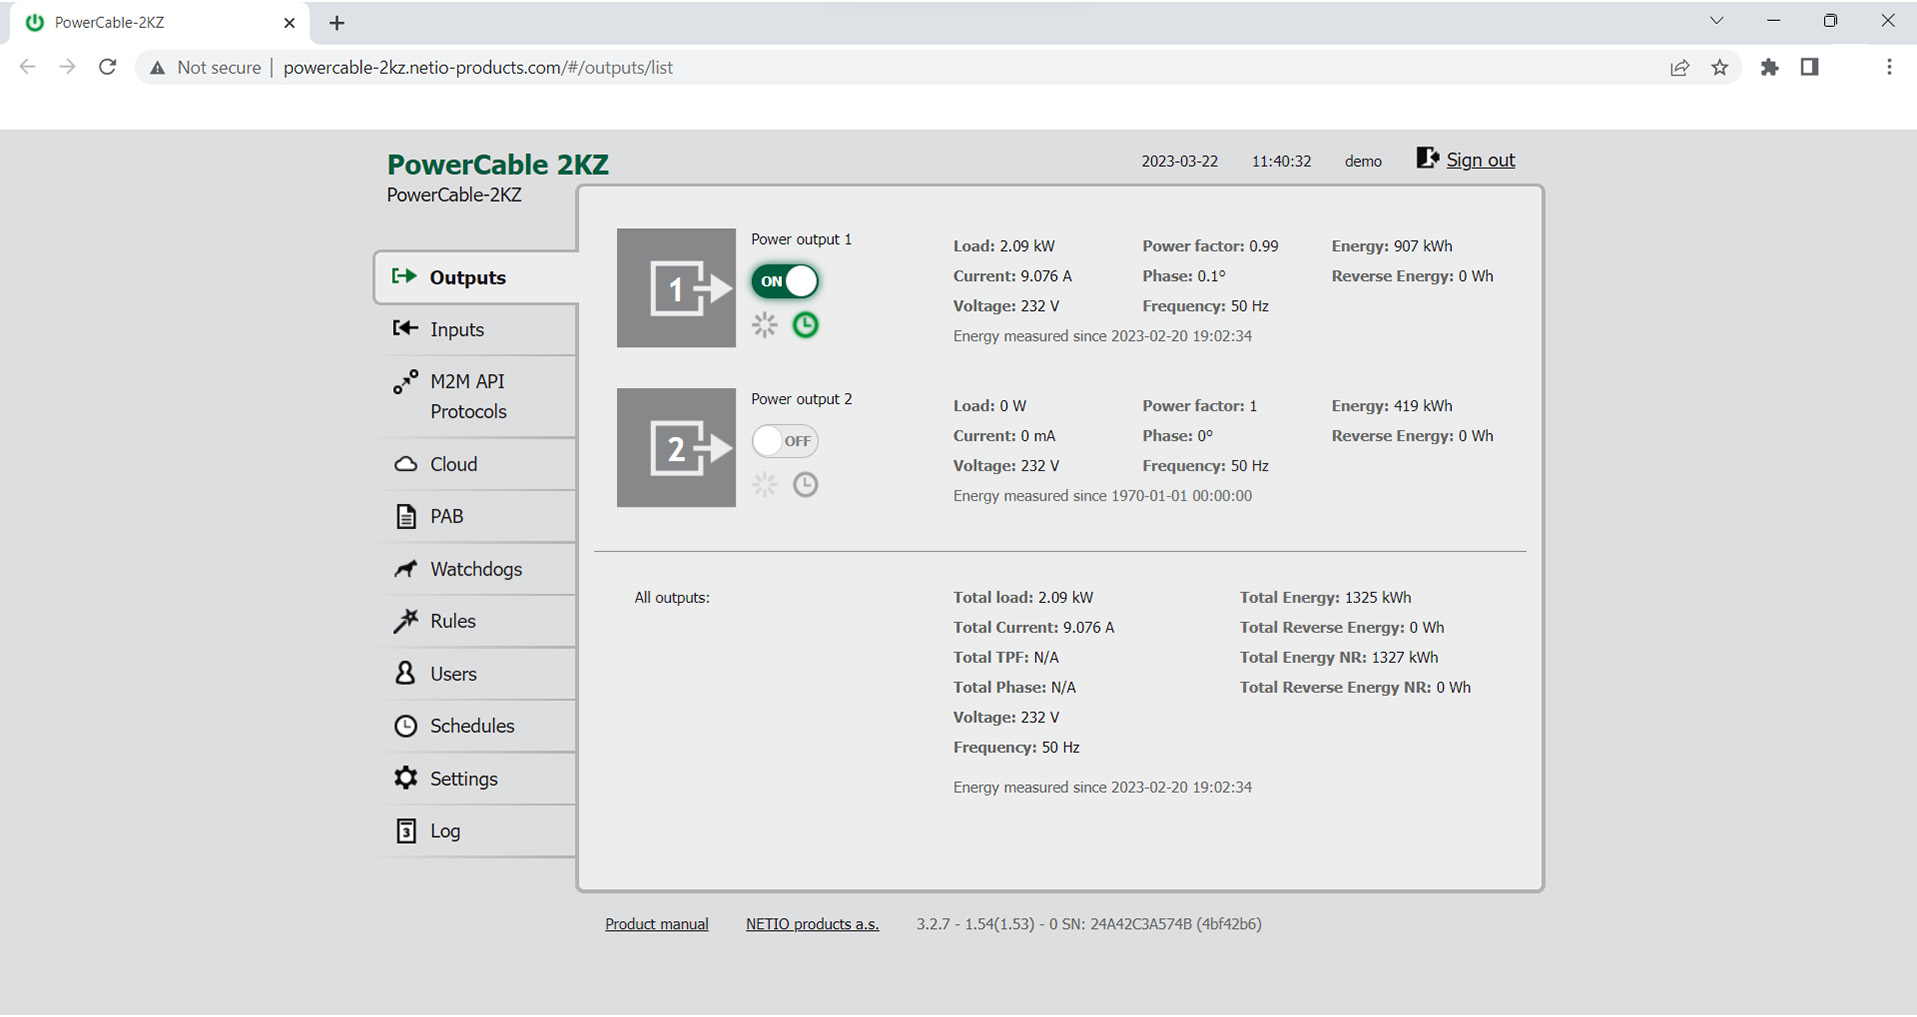
Task: Bookmark this page with the star icon
Action: 1720,67
